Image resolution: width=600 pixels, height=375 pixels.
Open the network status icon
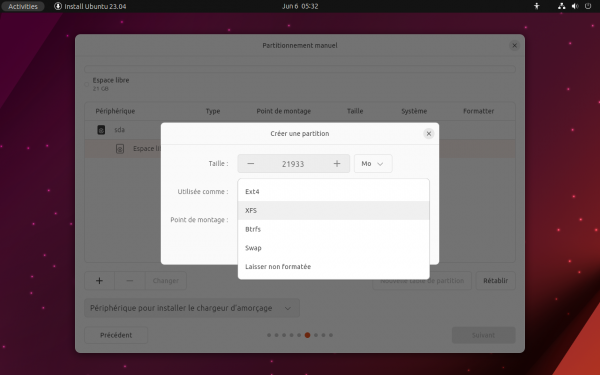point(561,6)
